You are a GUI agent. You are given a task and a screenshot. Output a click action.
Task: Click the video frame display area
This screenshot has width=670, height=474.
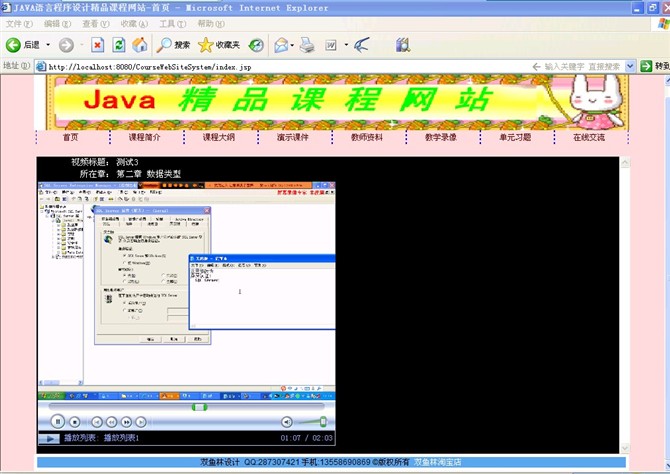[187, 291]
